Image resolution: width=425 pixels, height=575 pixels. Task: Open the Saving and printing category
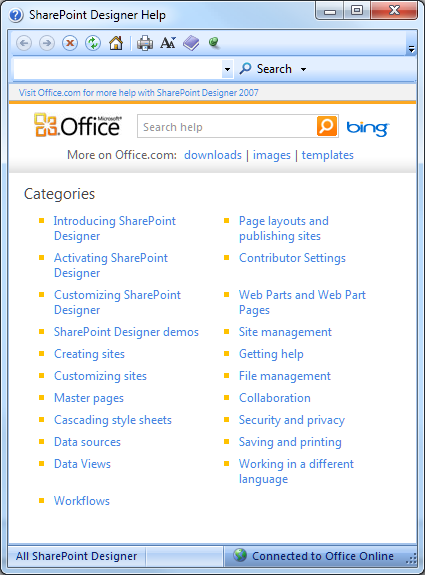pos(290,442)
